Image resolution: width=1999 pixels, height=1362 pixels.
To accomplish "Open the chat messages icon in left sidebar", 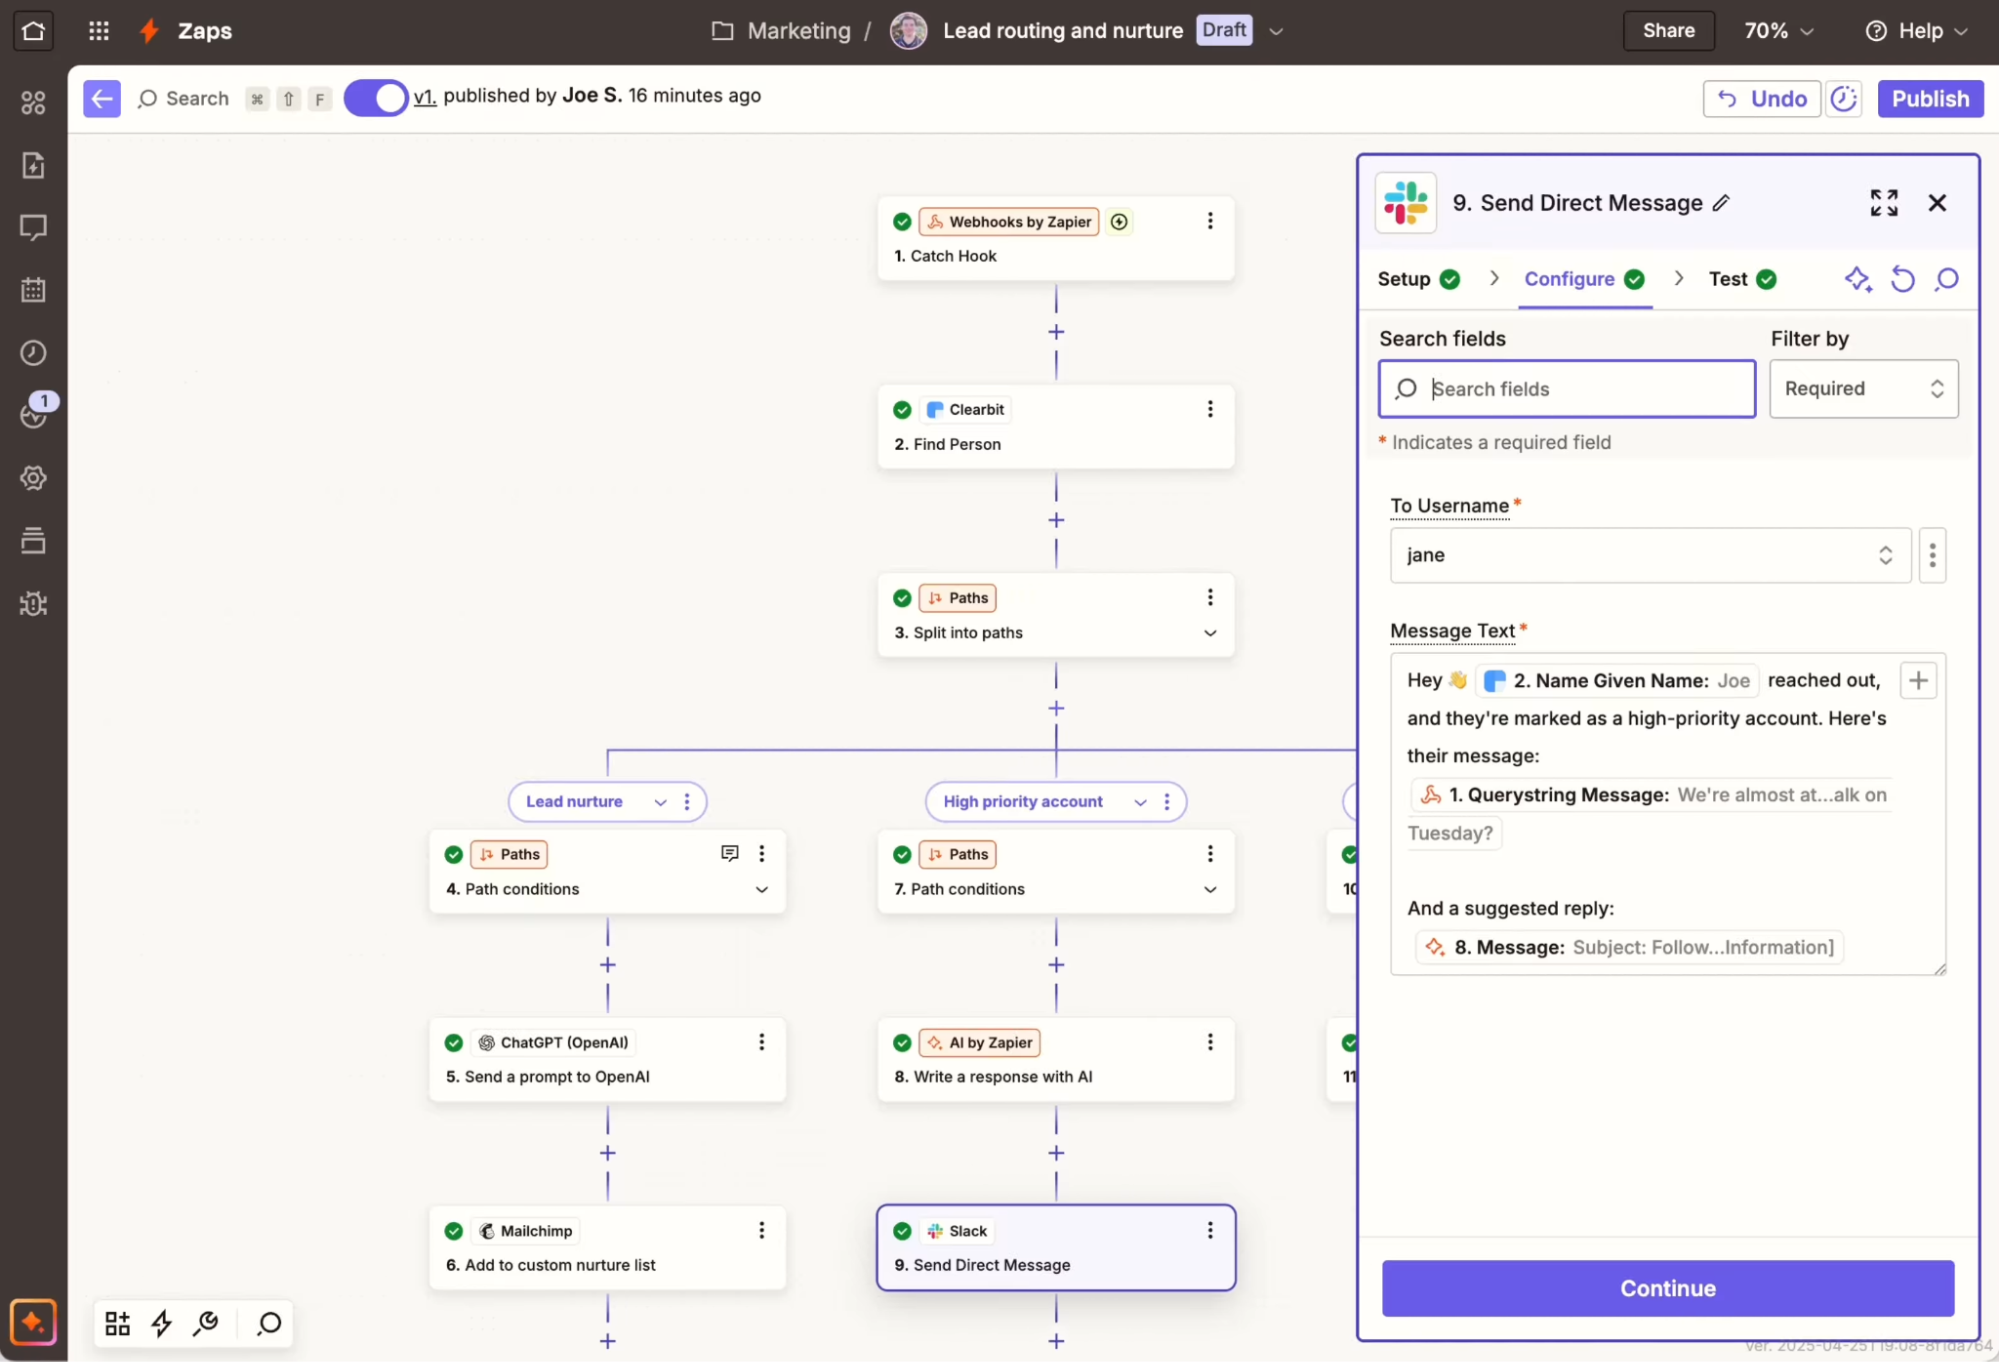I will pyautogui.click(x=34, y=228).
